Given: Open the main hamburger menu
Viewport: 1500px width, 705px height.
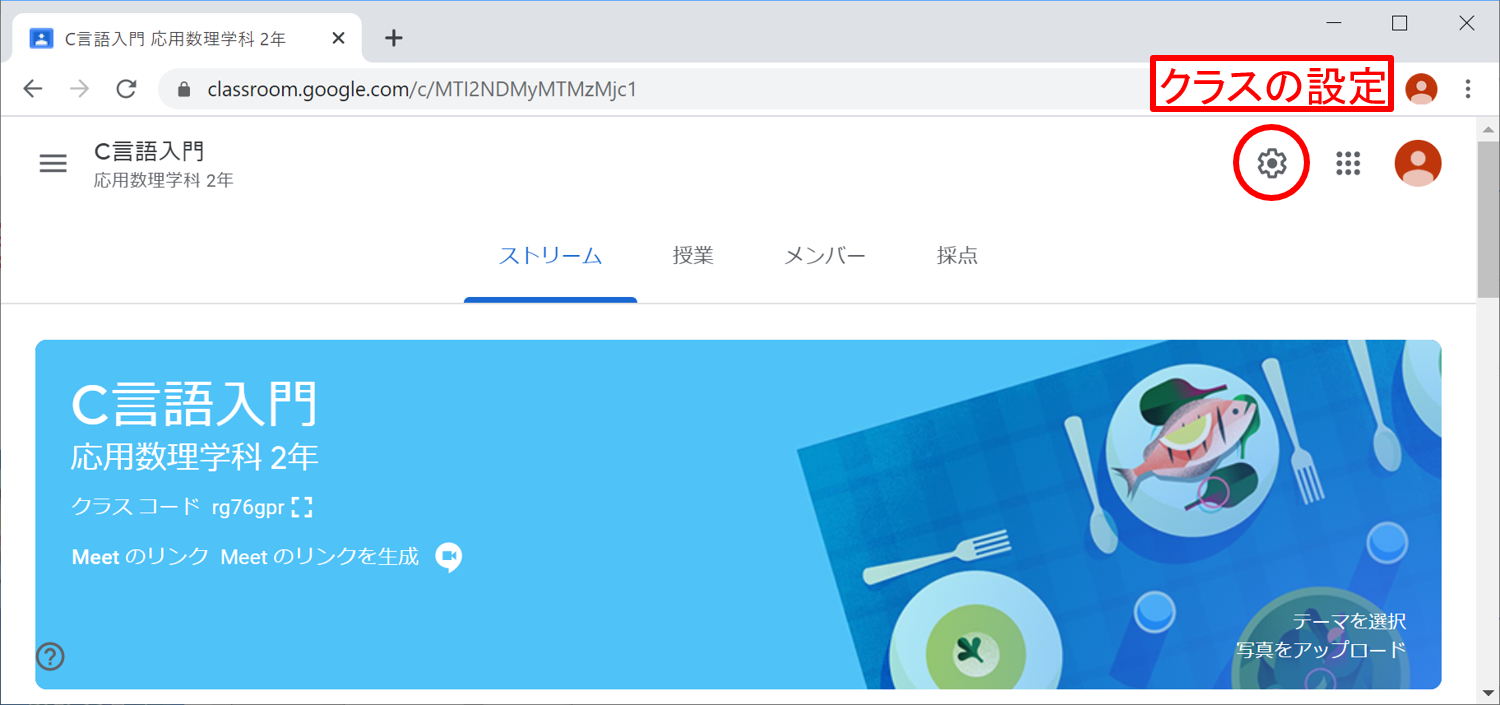Looking at the screenshot, I should [x=53, y=163].
